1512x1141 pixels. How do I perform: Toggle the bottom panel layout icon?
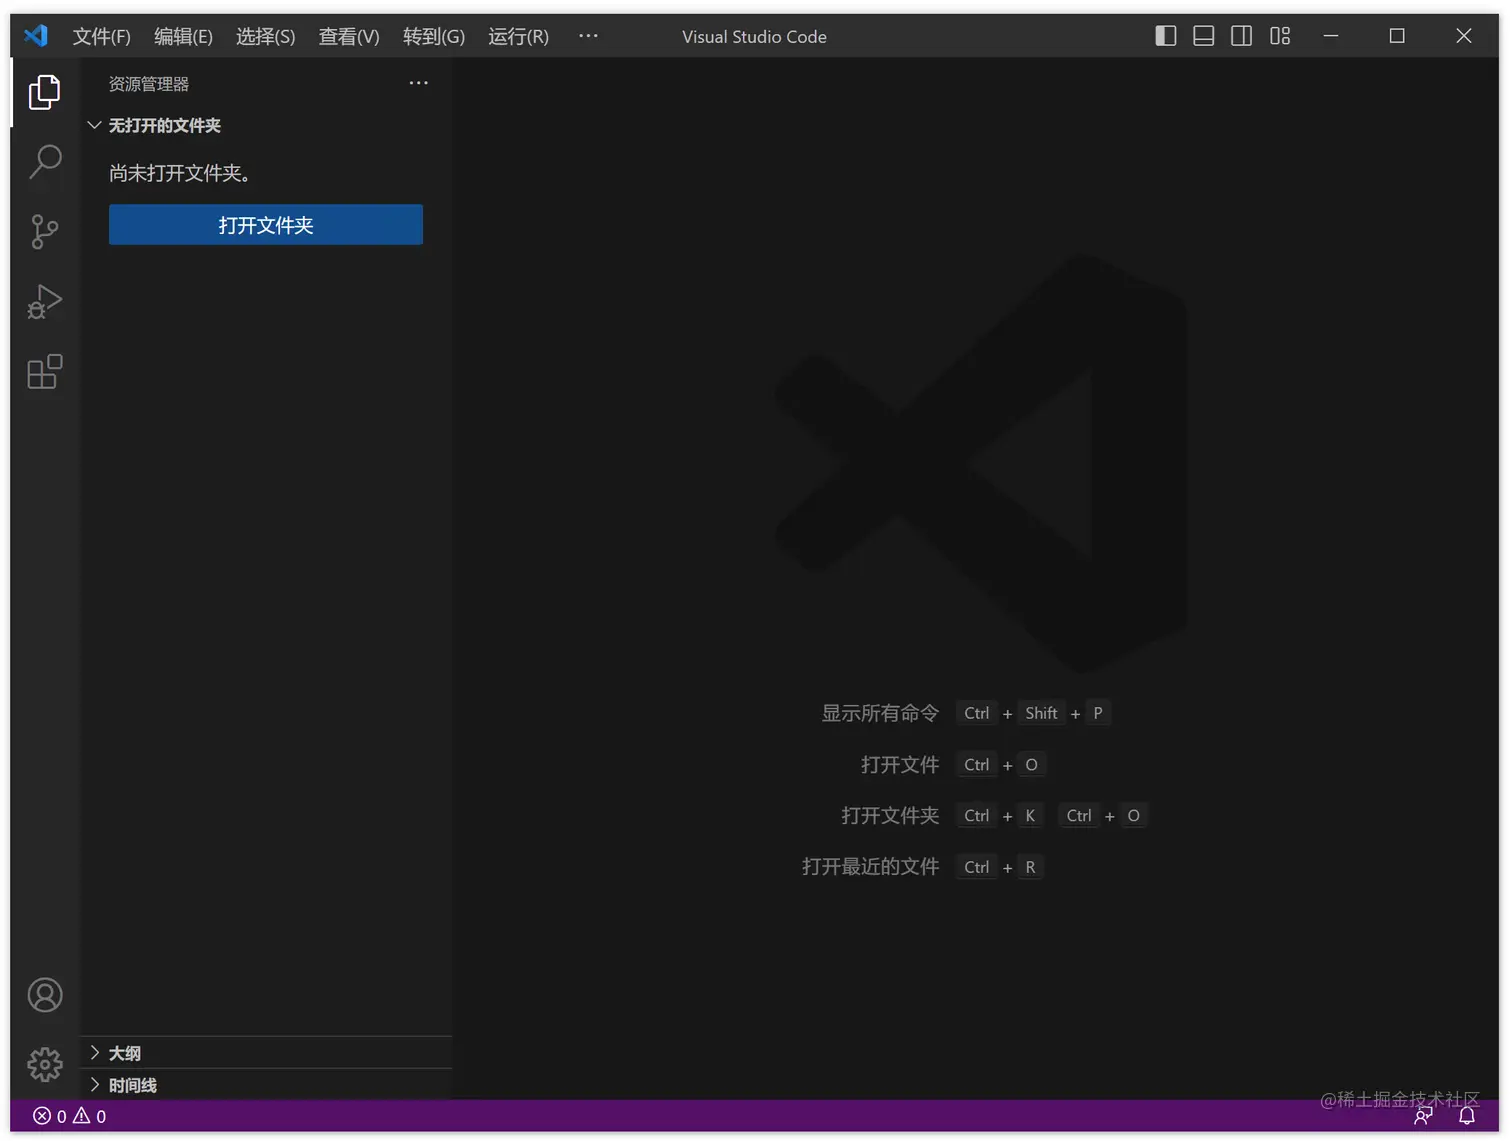click(x=1204, y=36)
